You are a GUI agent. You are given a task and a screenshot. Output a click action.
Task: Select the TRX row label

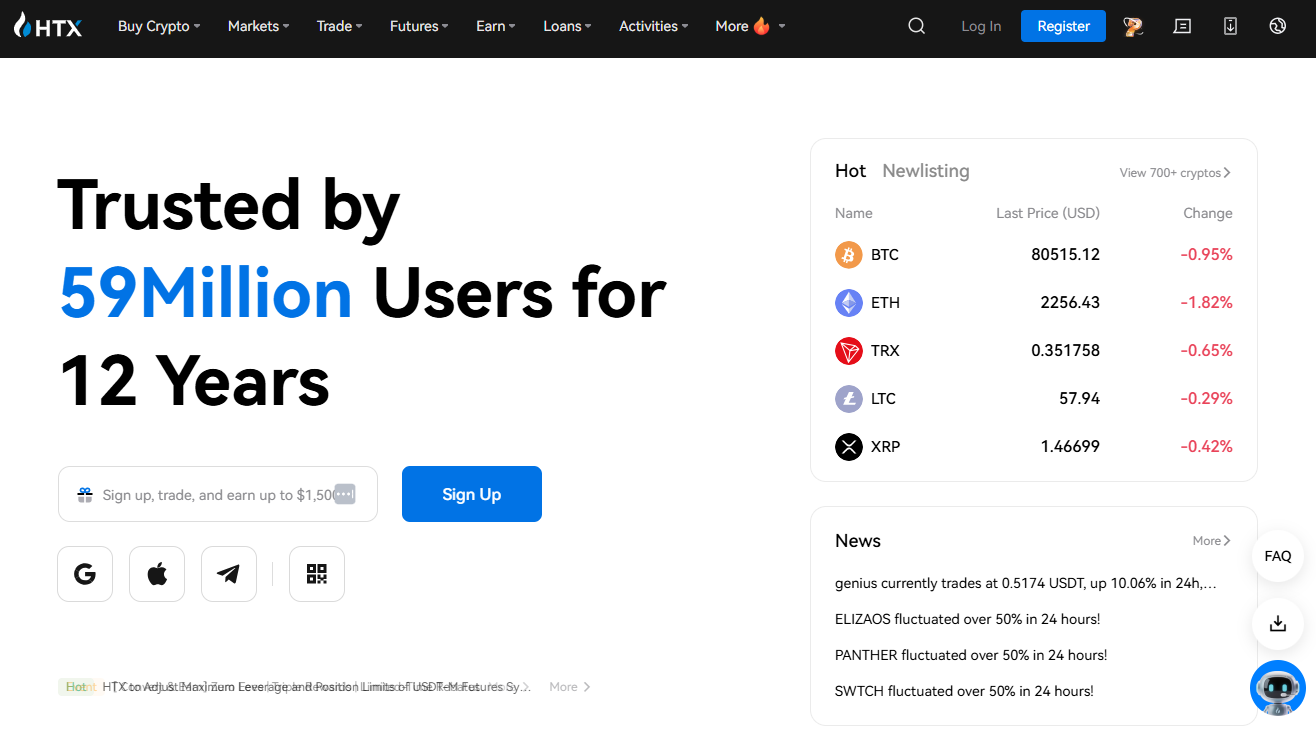[885, 351]
